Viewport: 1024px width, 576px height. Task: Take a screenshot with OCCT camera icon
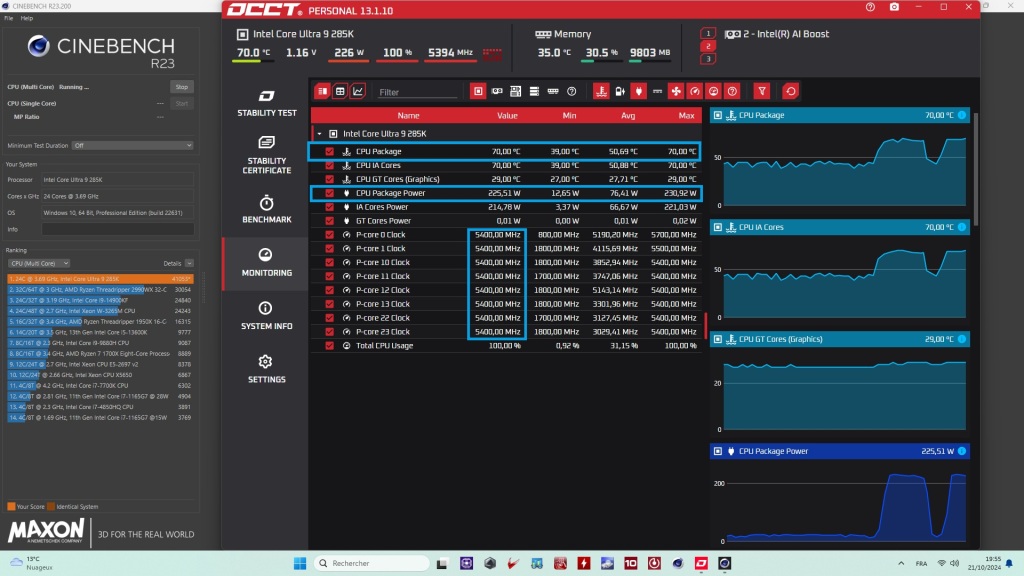coord(894,7)
